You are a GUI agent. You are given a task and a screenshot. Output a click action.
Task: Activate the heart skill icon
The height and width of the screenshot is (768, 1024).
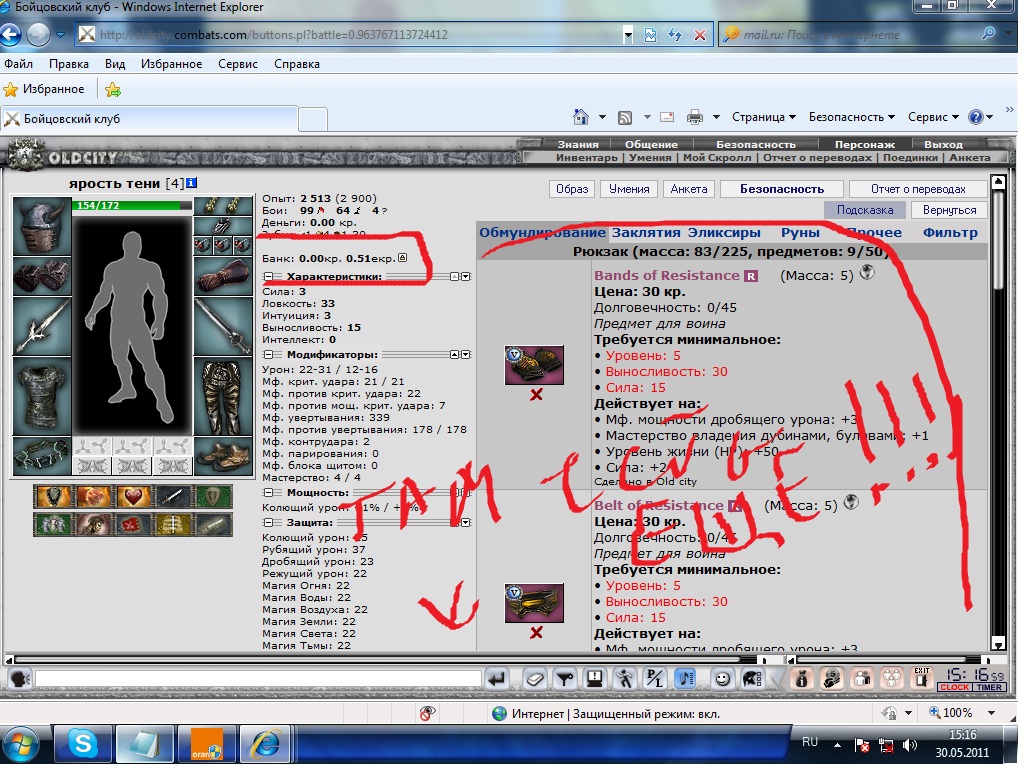pos(133,497)
